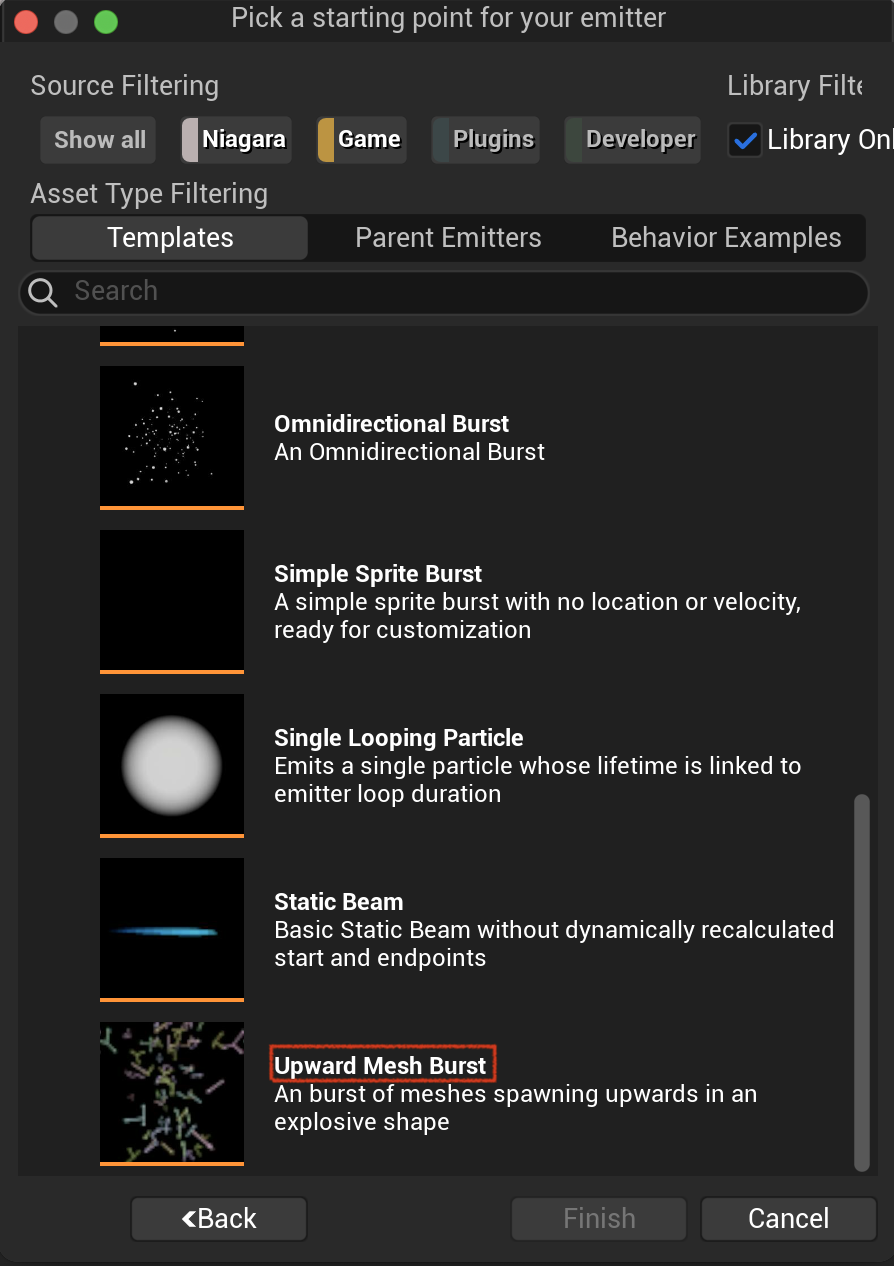Click the Show all filter button

(99, 139)
